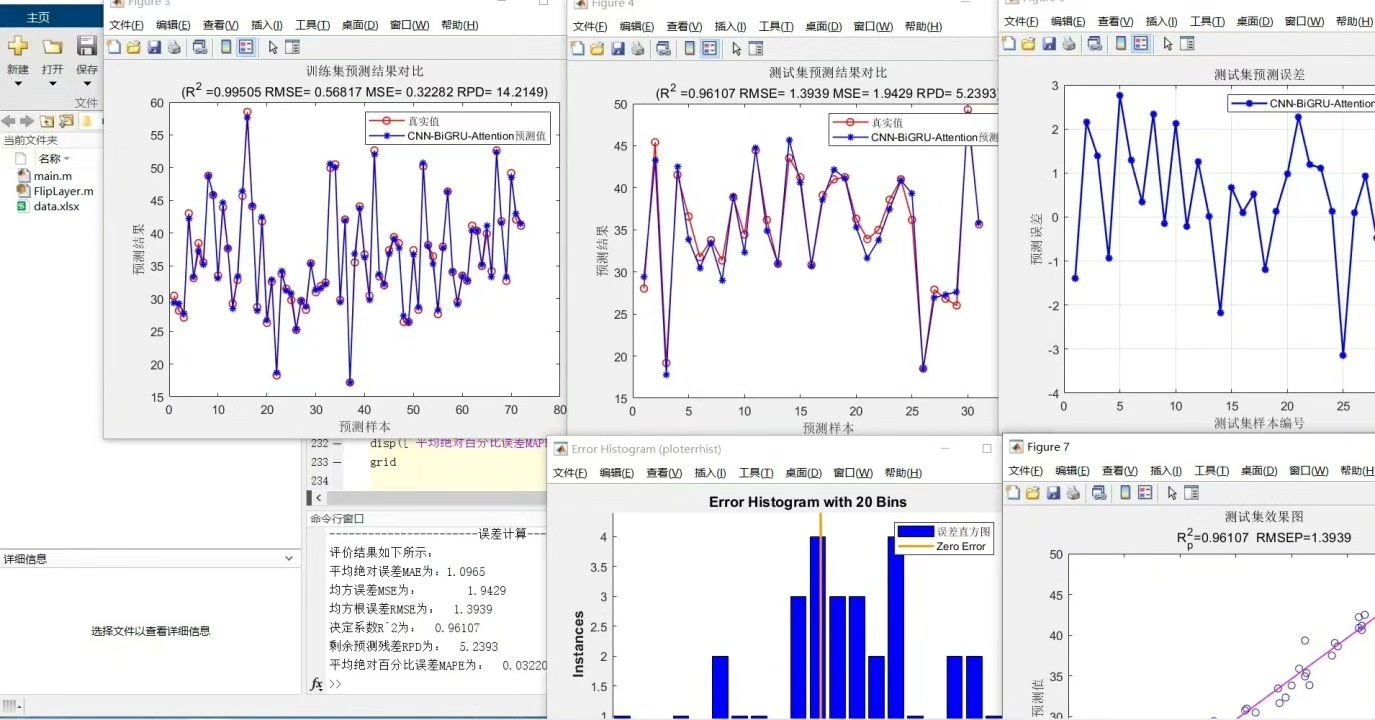
Task: Toggle Insert Colorbar icon in Figure 7 toolbar
Action: [1124, 493]
